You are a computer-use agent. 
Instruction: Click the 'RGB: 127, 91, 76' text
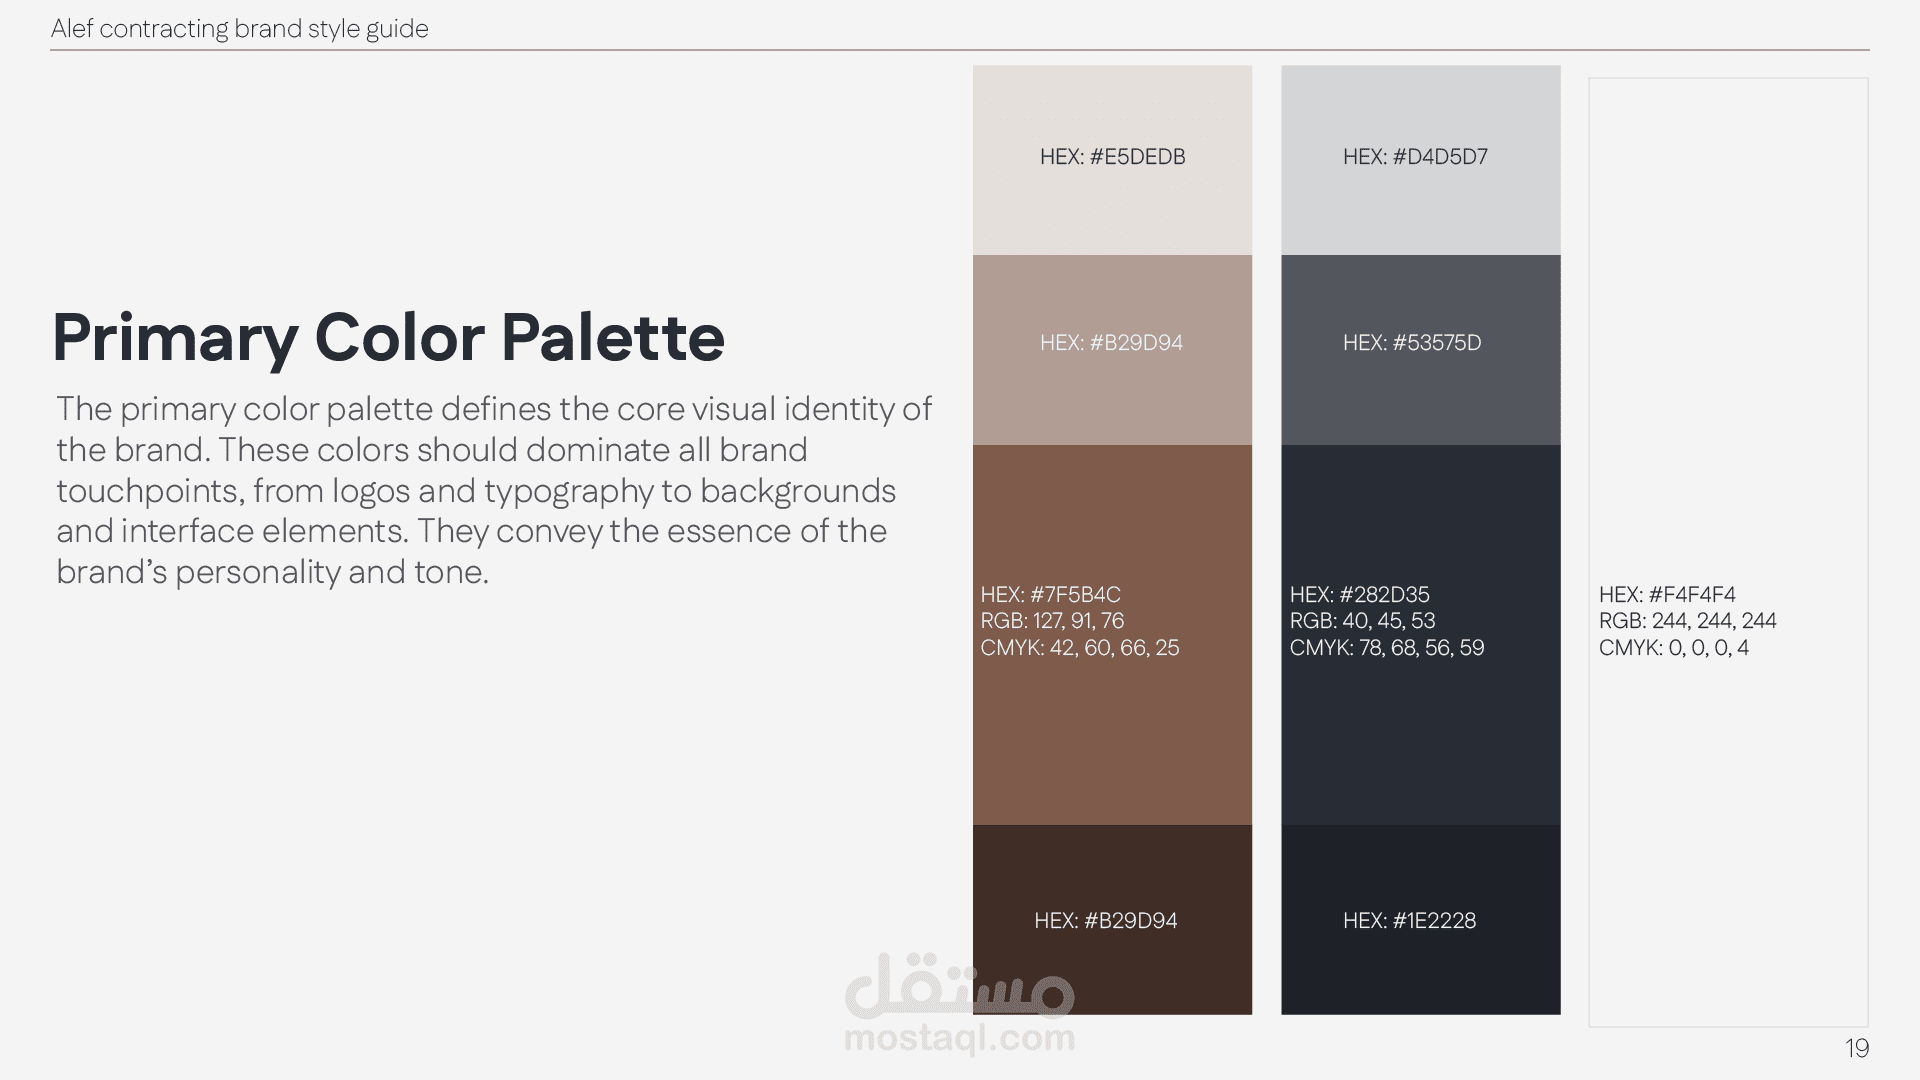pos(1052,621)
